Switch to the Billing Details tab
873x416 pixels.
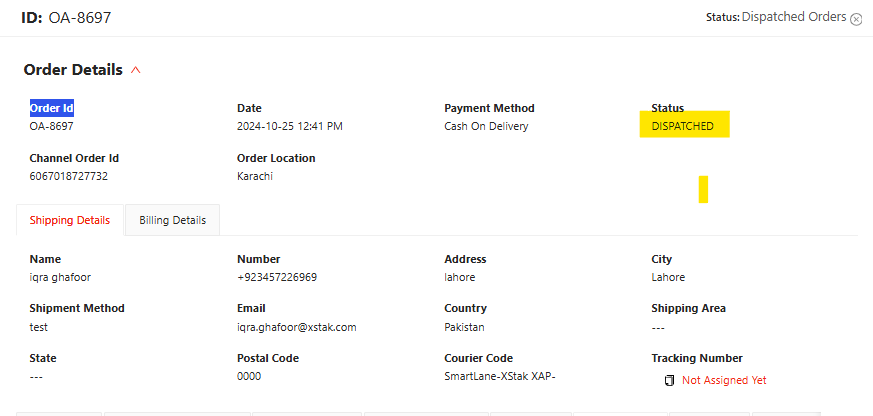click(172, 220)
